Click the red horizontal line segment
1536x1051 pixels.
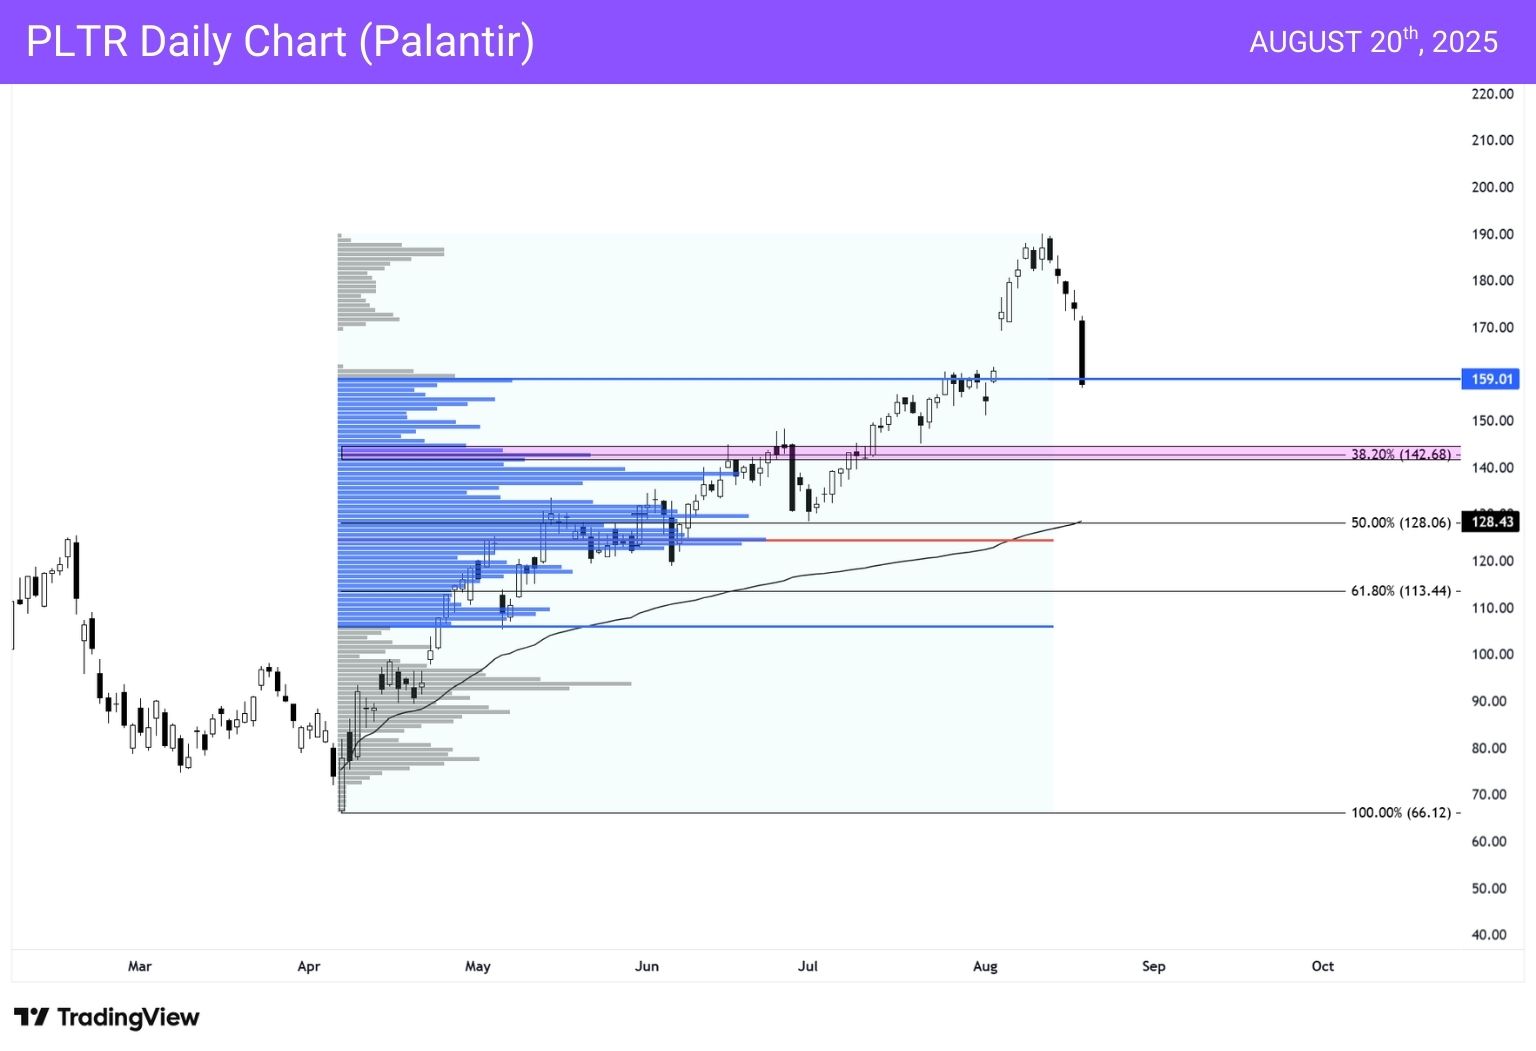coord(909,540)
